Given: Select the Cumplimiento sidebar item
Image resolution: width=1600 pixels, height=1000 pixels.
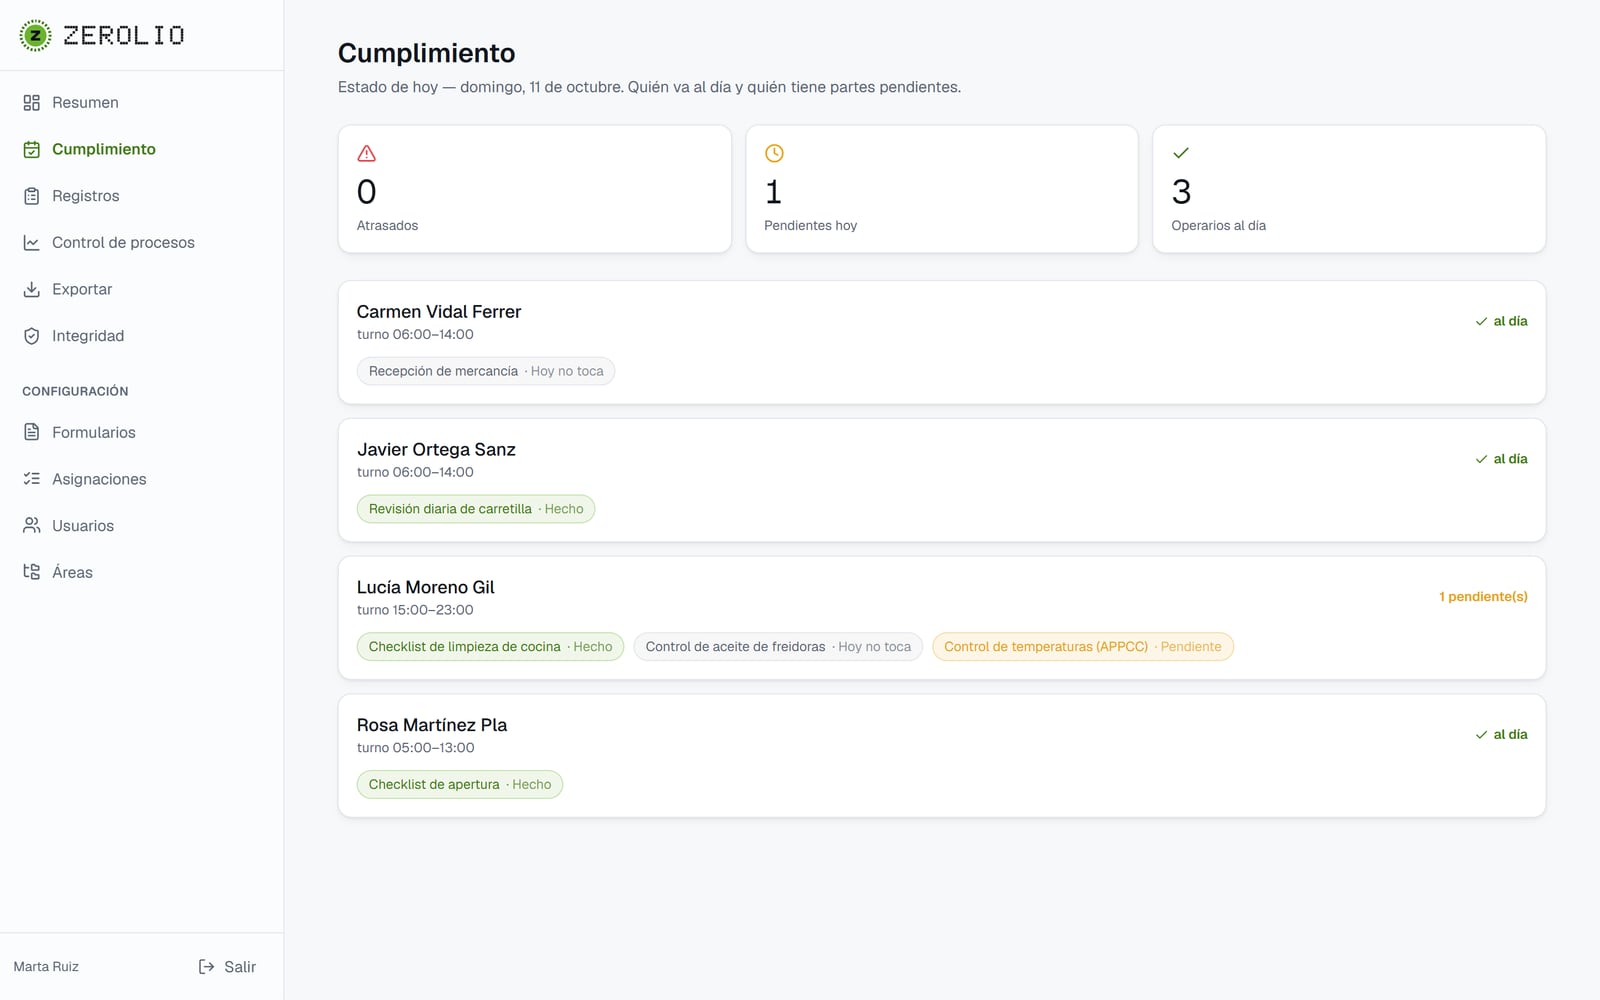Looking at the screenshot, I should coord(142,149).
